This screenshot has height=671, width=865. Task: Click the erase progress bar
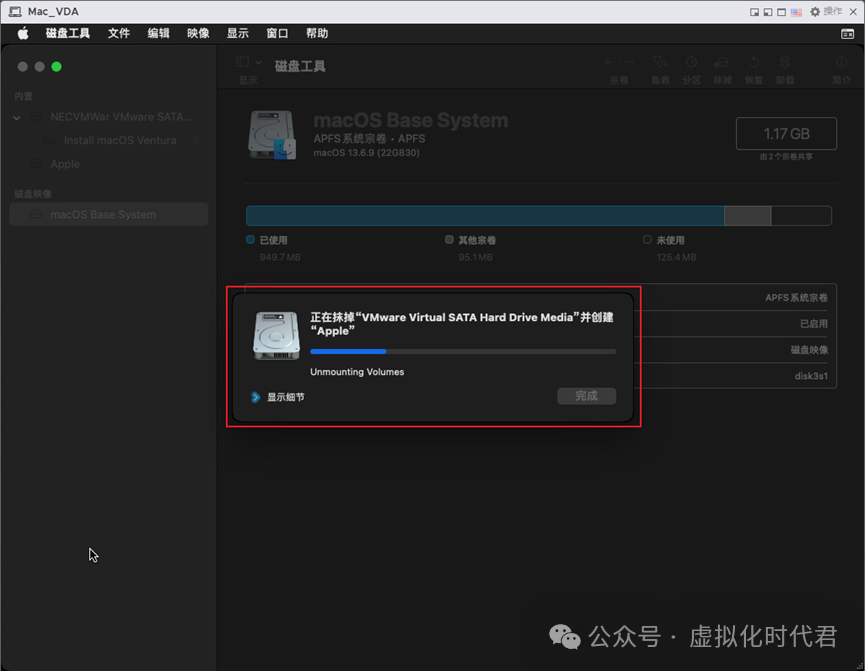[463, 352]
